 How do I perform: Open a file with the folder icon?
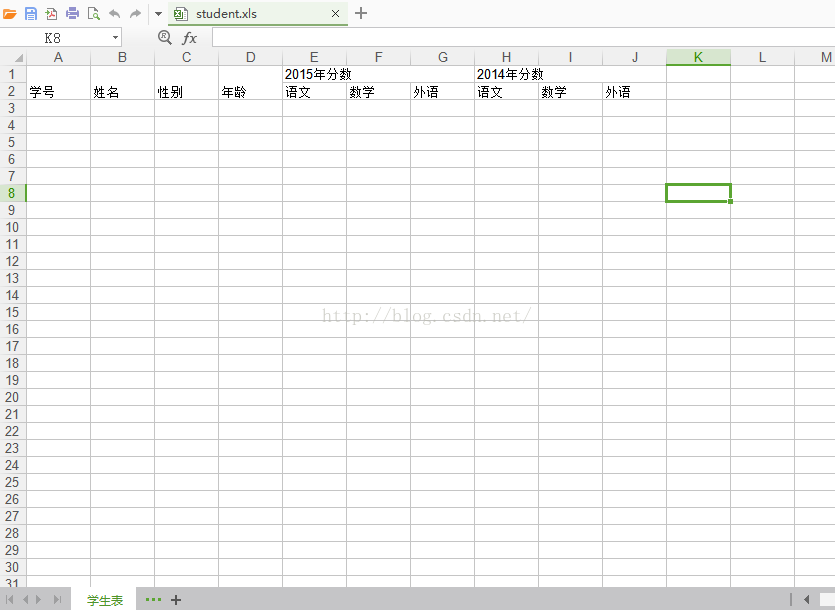tap(10, 14)
